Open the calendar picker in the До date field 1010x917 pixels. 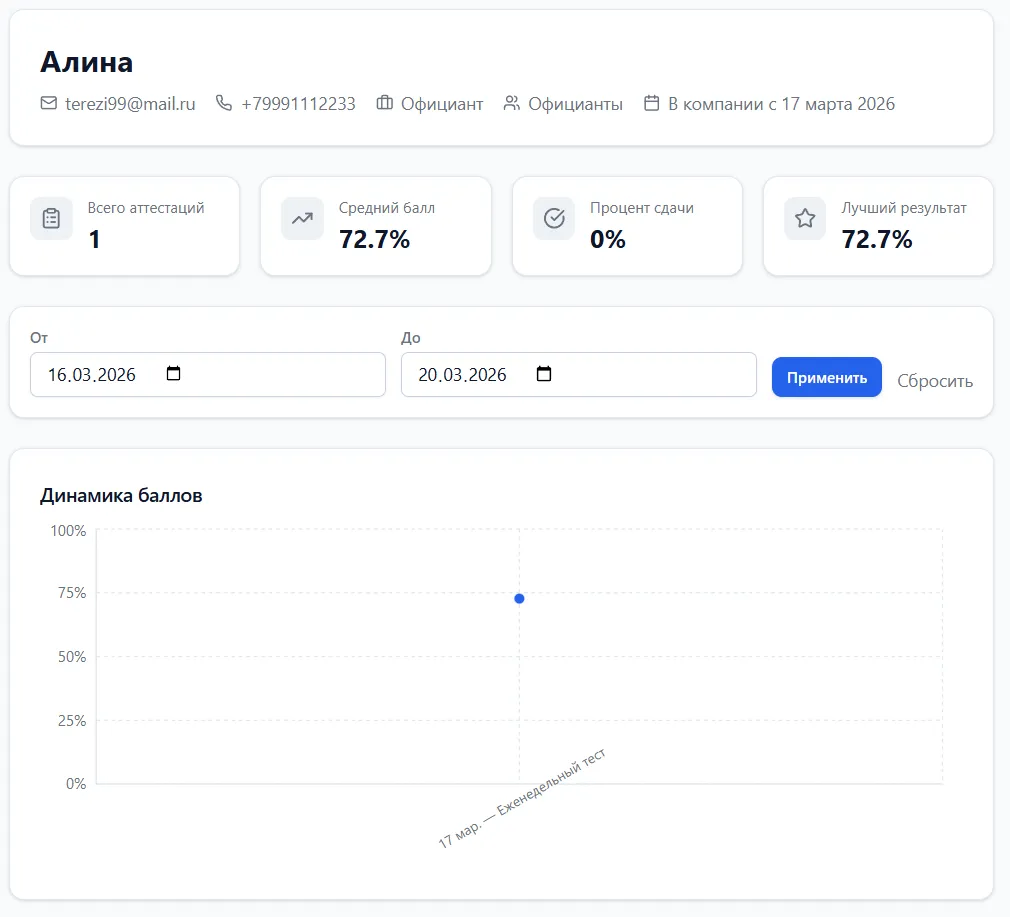click(x=544, y=373)
